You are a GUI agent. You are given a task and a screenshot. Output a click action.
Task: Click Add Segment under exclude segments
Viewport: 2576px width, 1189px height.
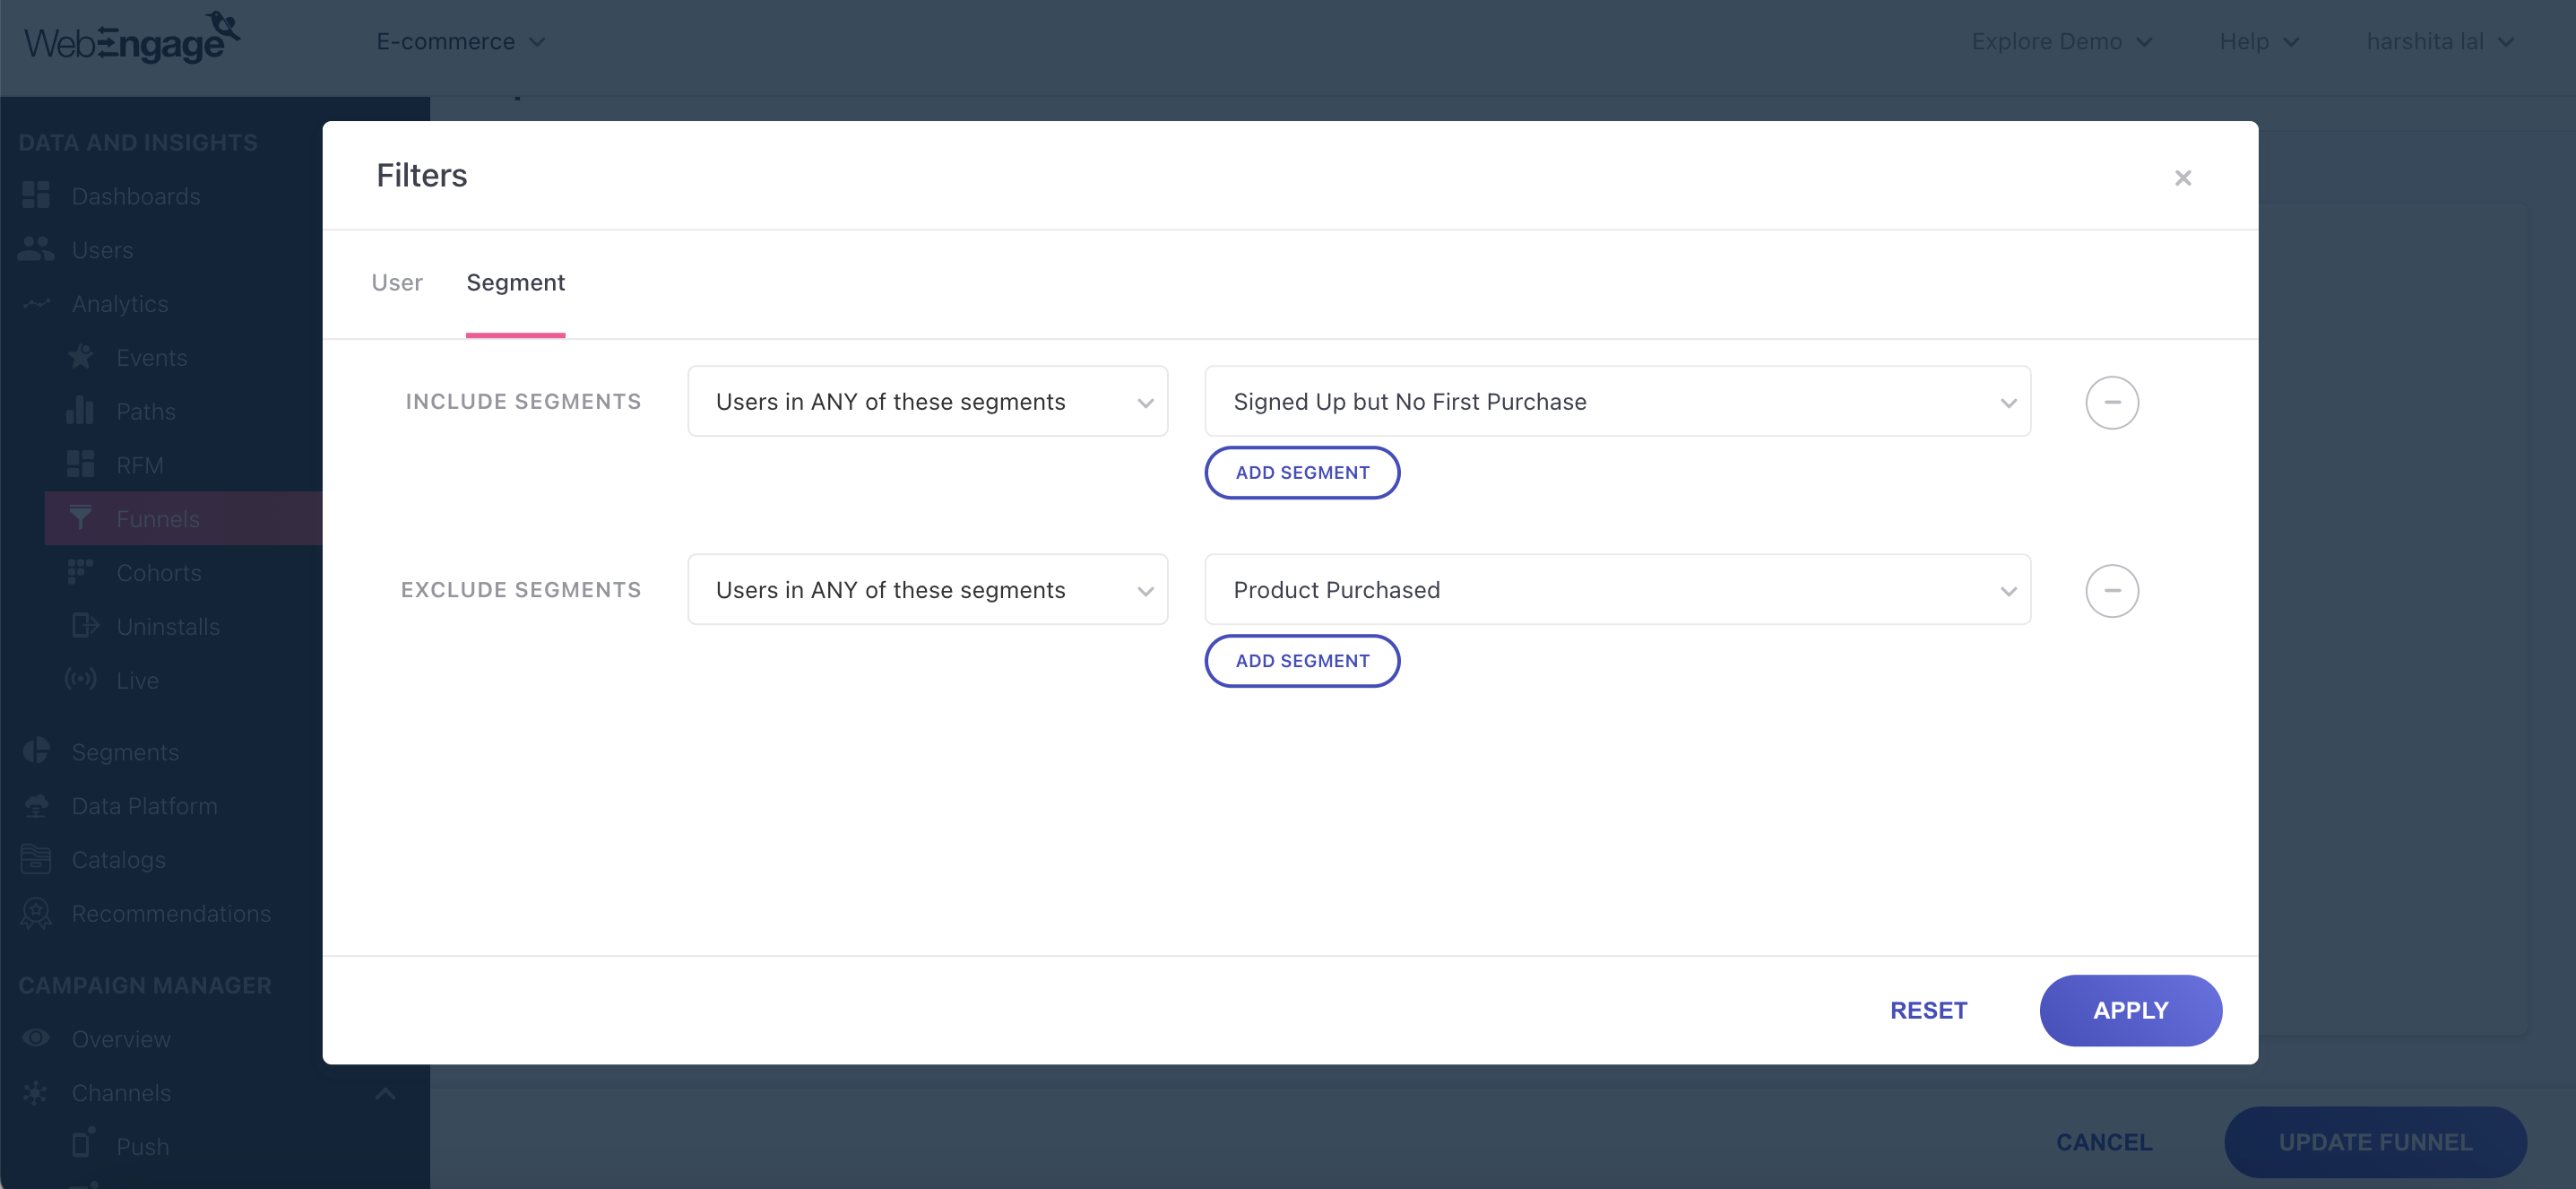(x=1301, y=660)
